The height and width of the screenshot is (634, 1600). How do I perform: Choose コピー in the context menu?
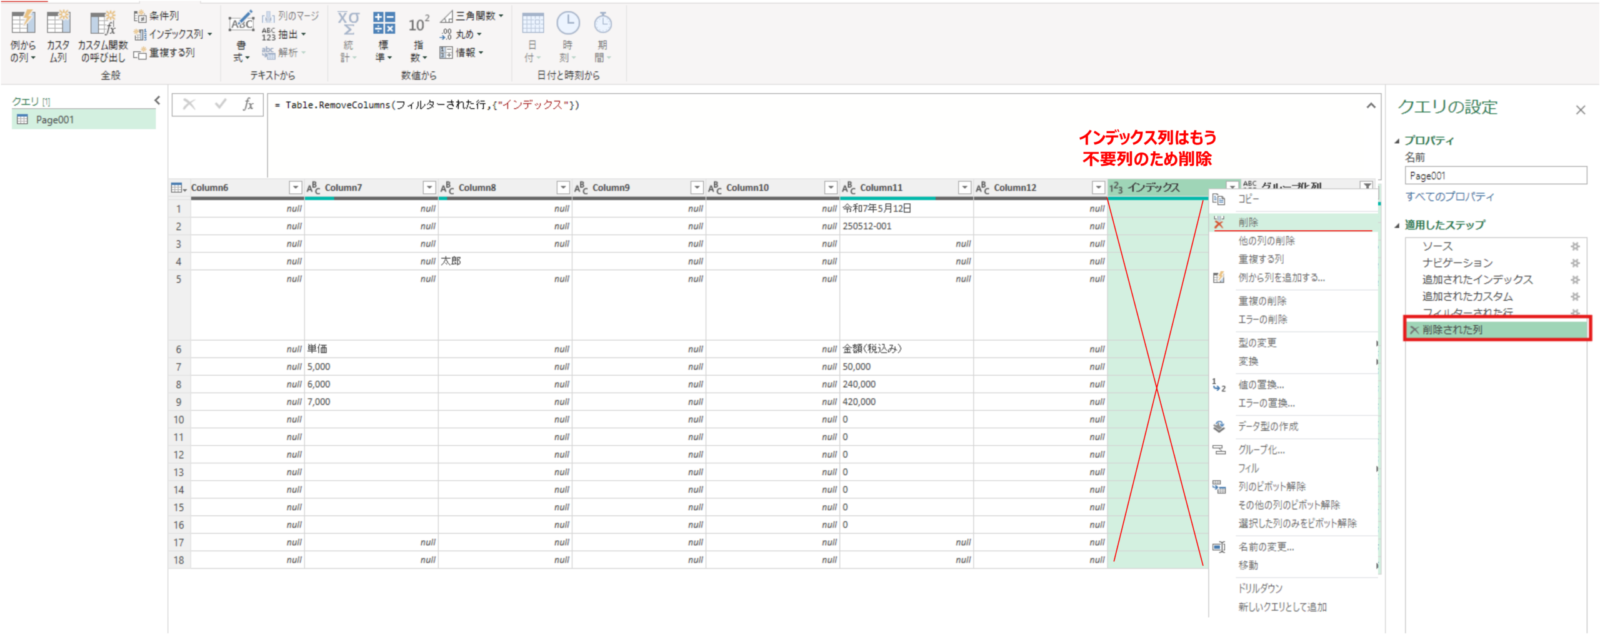[1294, 199]
